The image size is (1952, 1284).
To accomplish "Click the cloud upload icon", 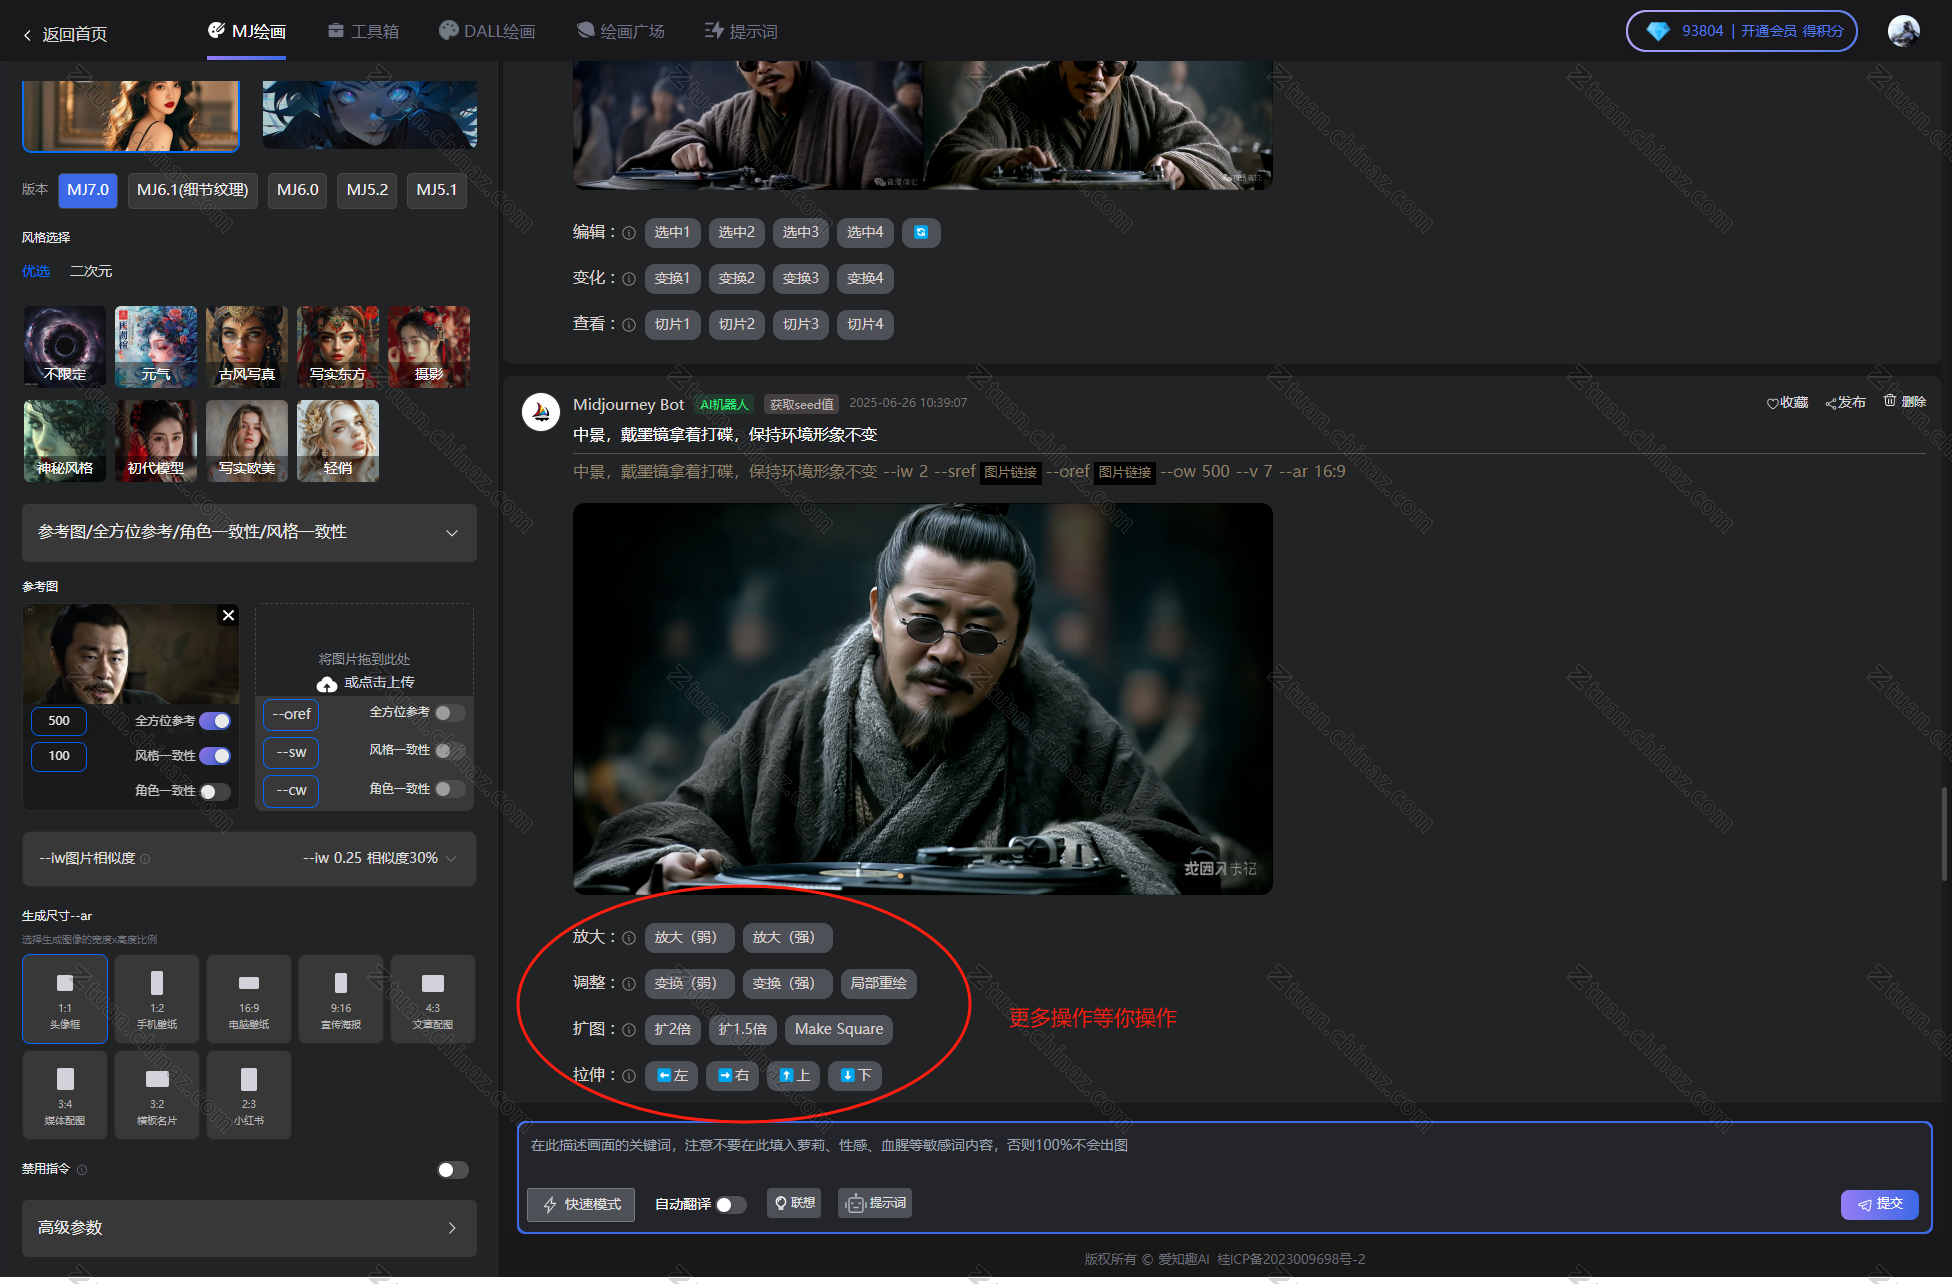I will [x=327, y=684].
